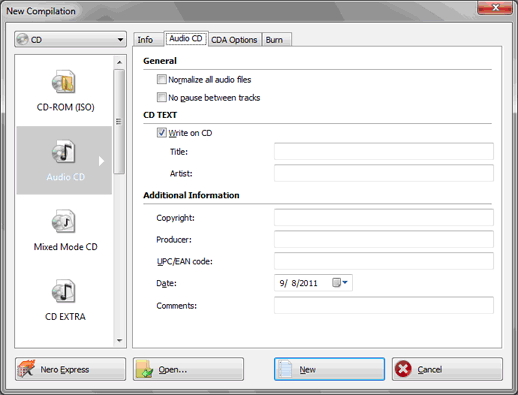Tick No pause between tracks checkbox
The image size is (518, 395).
coord(161,97)
